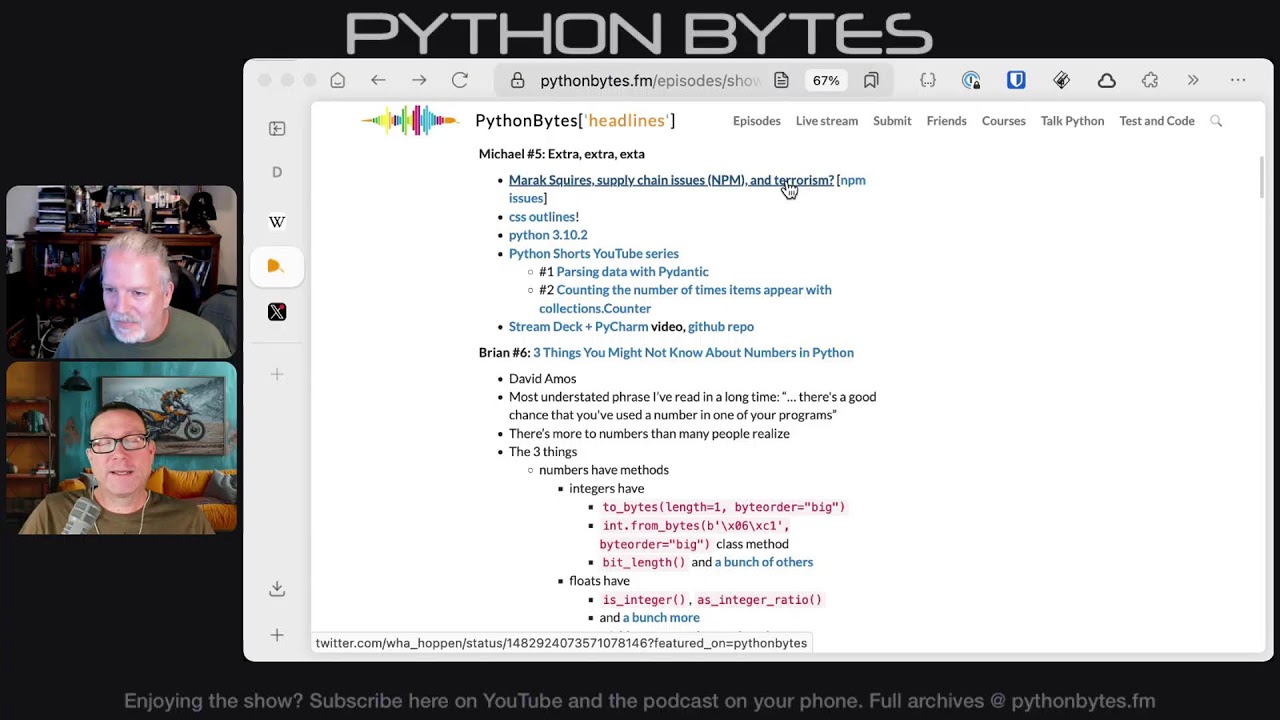Open the extensions puzzle-piece icon

tap(1150, 80)
